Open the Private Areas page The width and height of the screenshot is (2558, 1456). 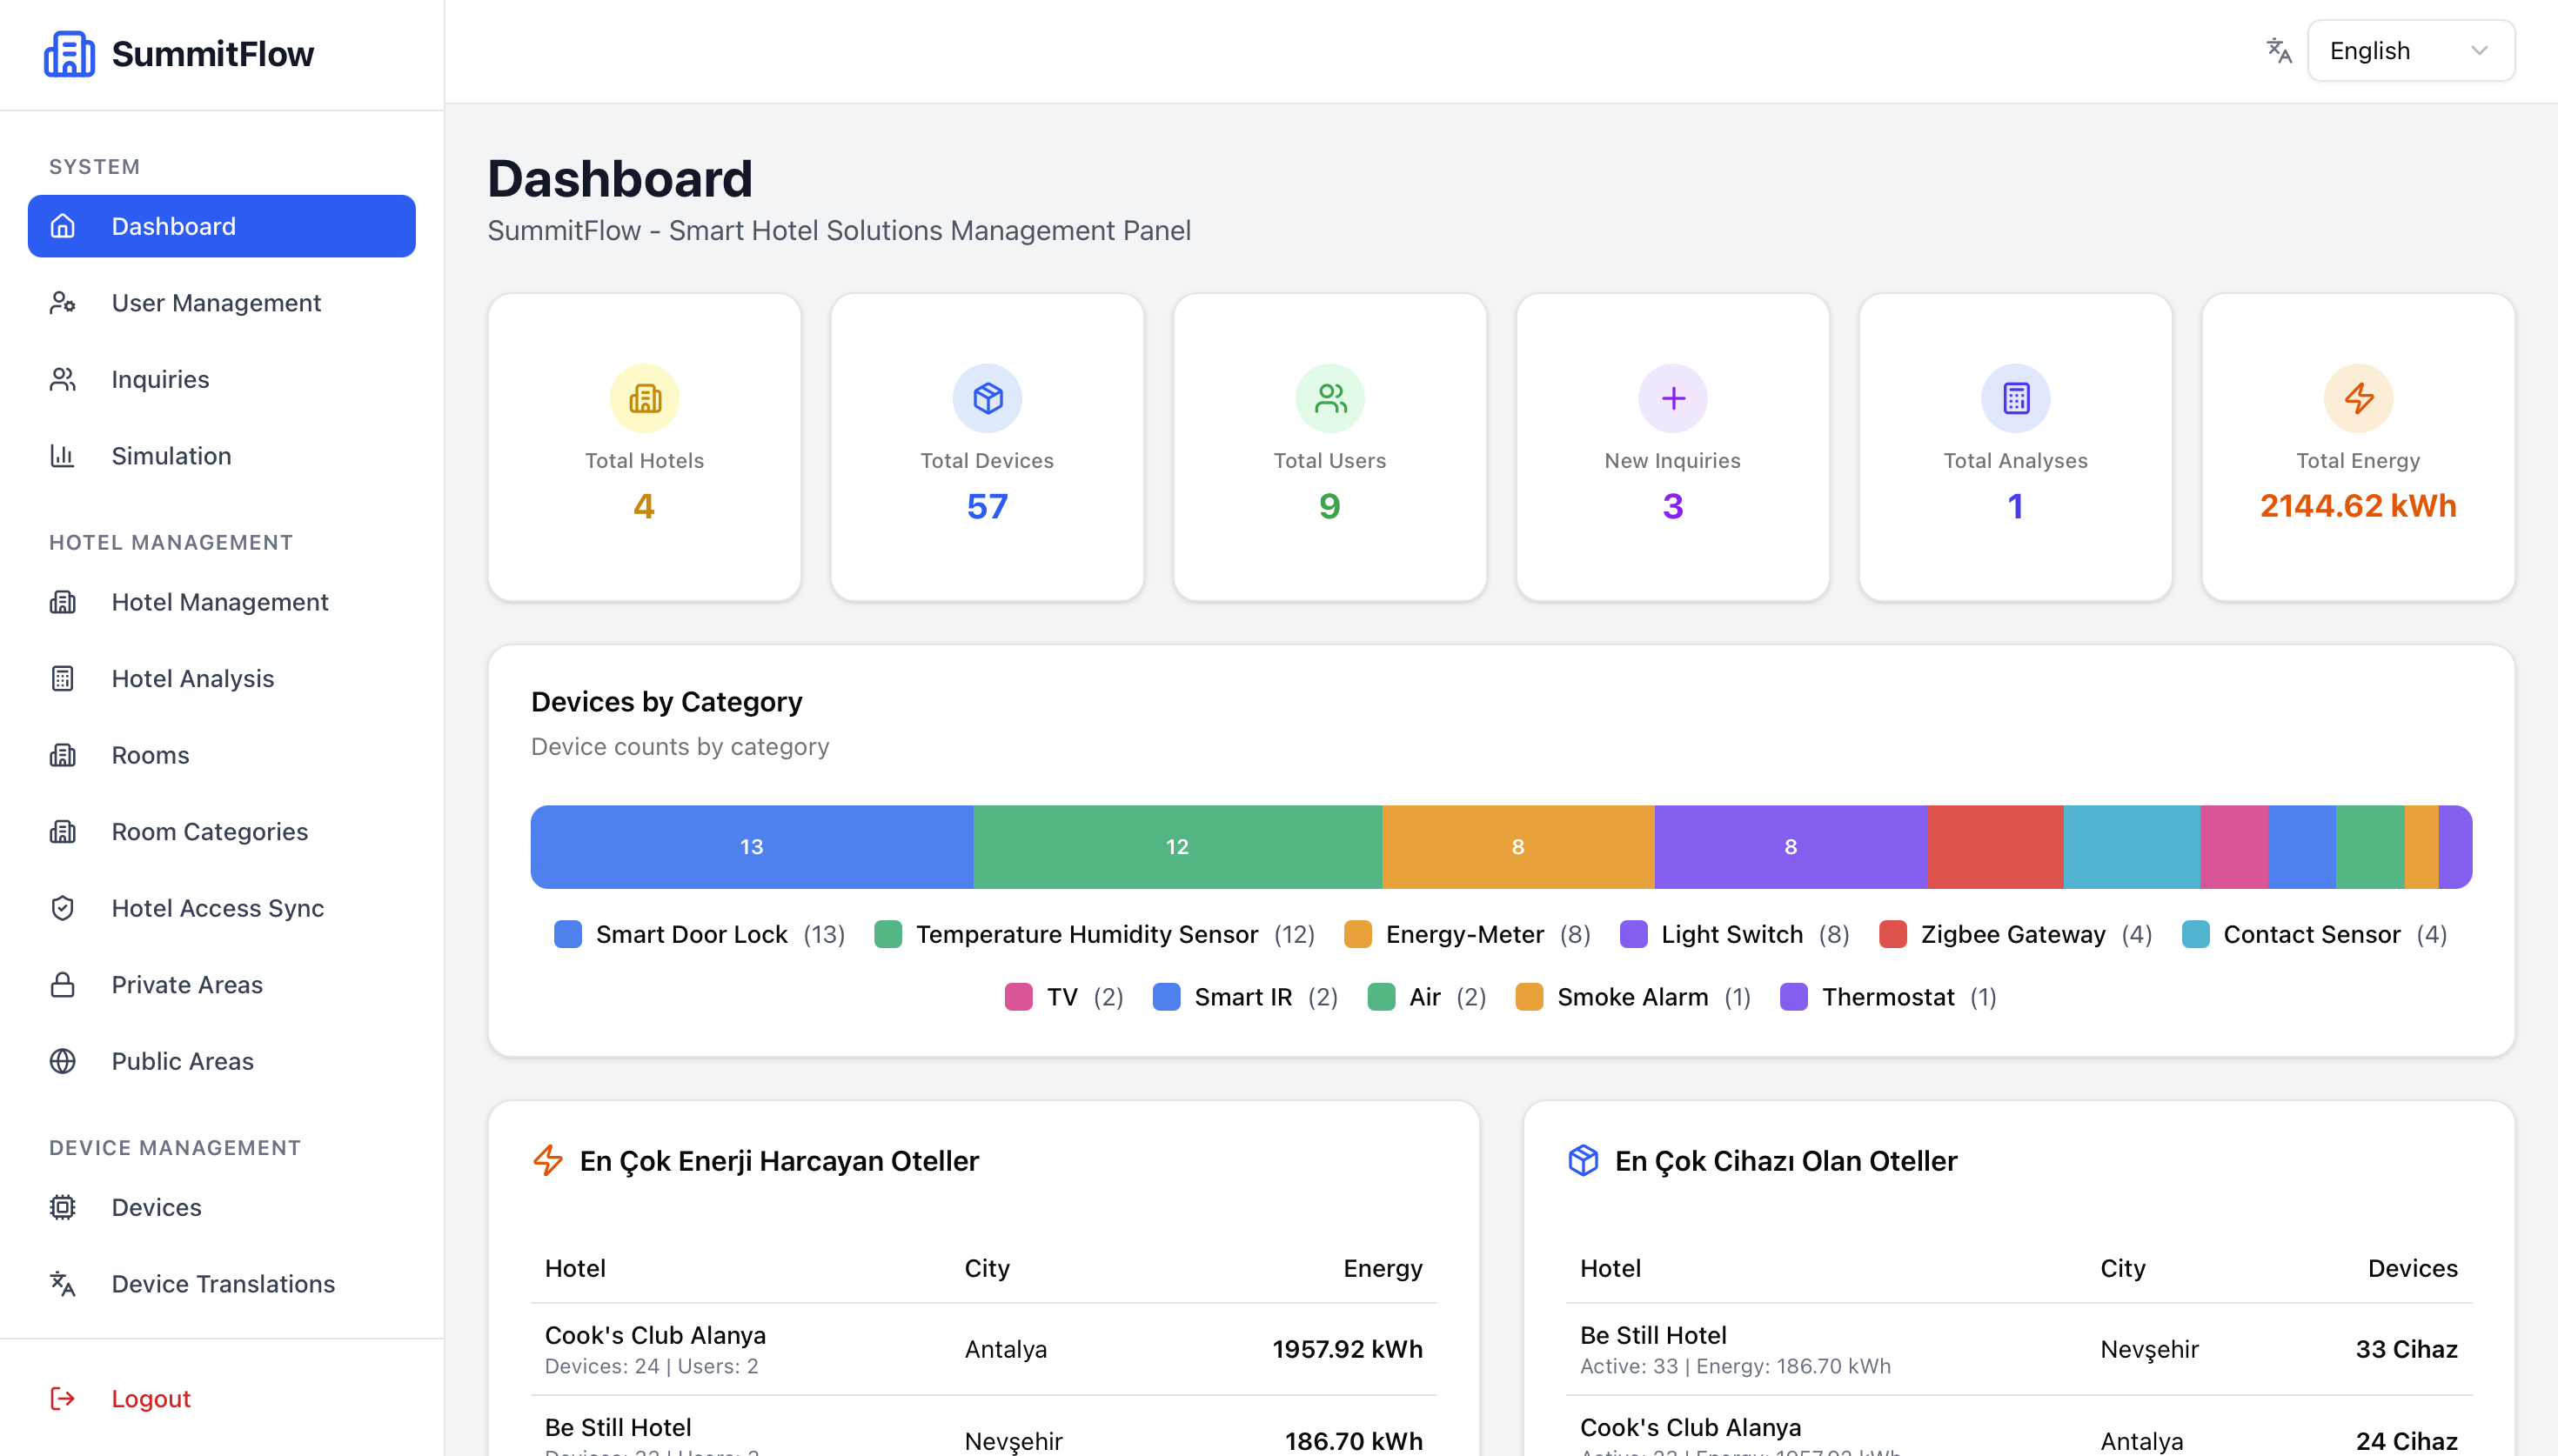[185, 984]
